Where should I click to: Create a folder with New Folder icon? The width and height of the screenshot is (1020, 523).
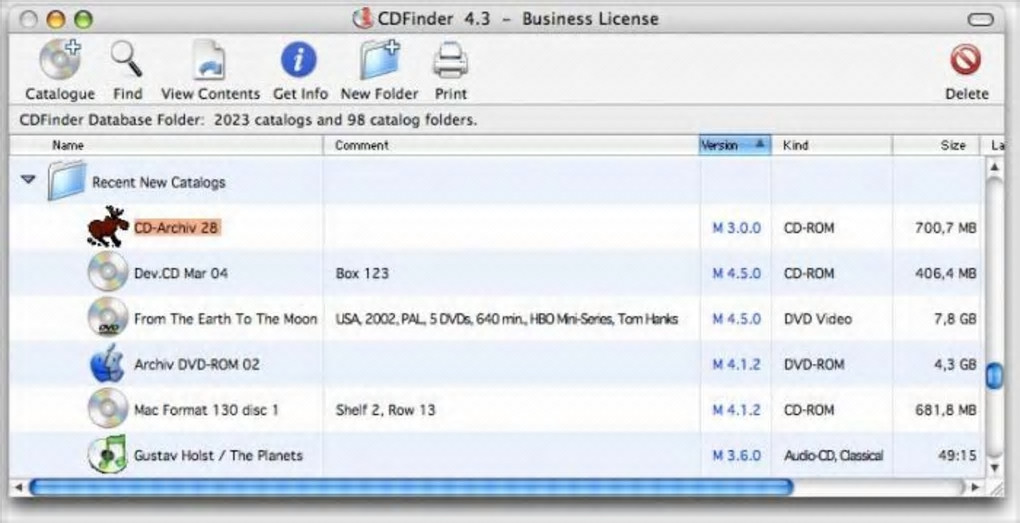click(x=381, y=60)
